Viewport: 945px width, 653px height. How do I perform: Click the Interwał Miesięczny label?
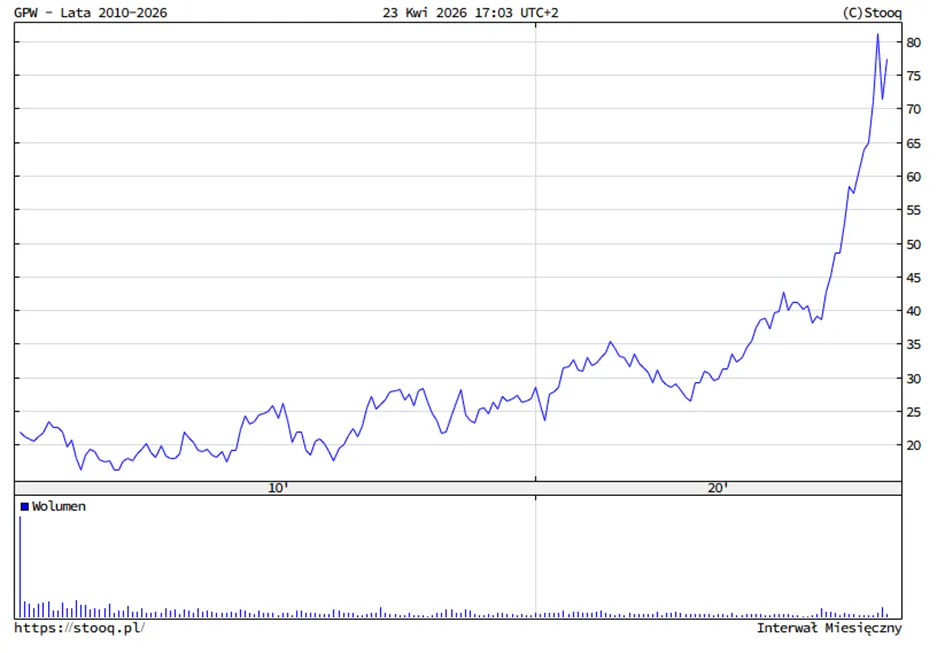point(829,628)
